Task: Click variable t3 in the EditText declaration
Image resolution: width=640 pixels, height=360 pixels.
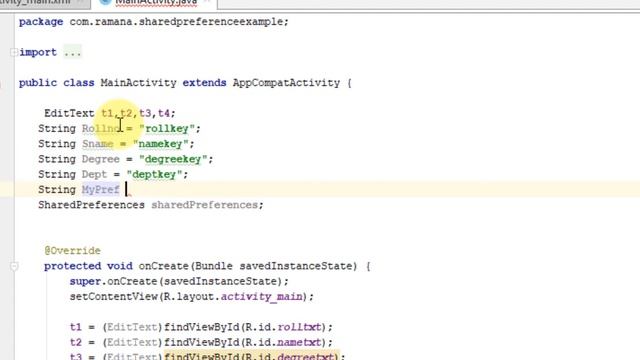Action: 145,113
